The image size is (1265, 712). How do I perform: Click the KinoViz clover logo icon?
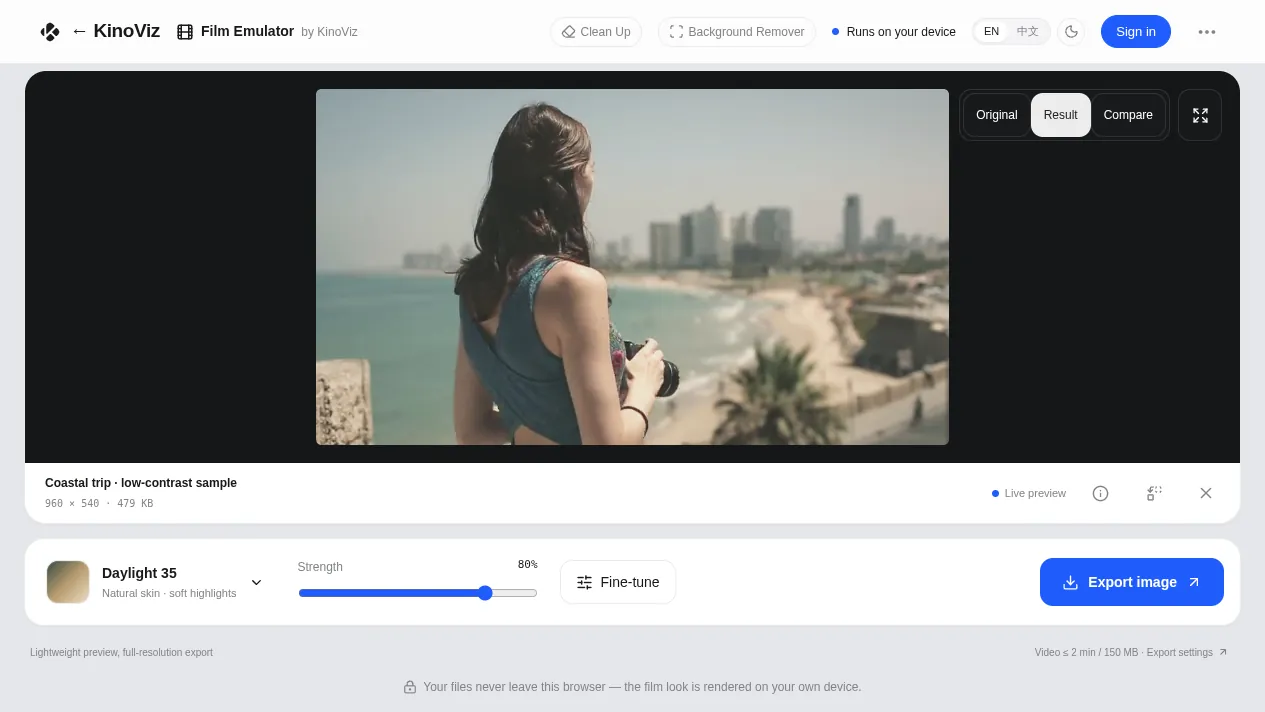(x=50, y=32)
